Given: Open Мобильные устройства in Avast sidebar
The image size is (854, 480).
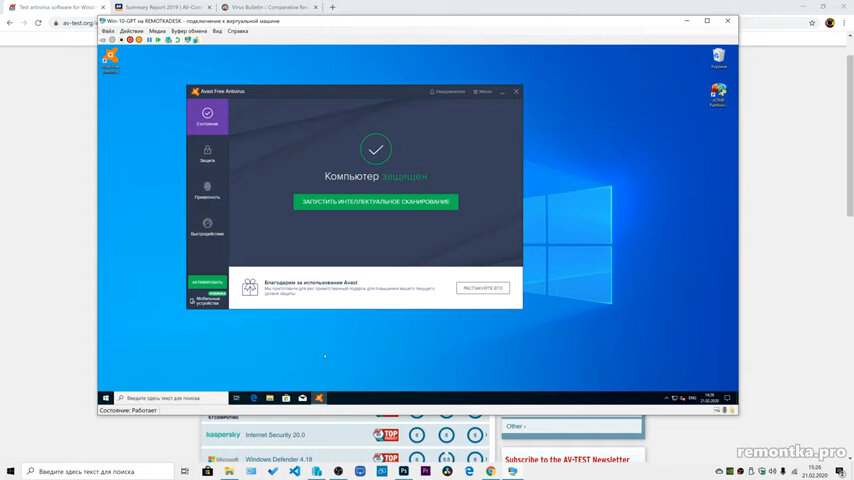Looking at the screenshot, I should [207, 301].
